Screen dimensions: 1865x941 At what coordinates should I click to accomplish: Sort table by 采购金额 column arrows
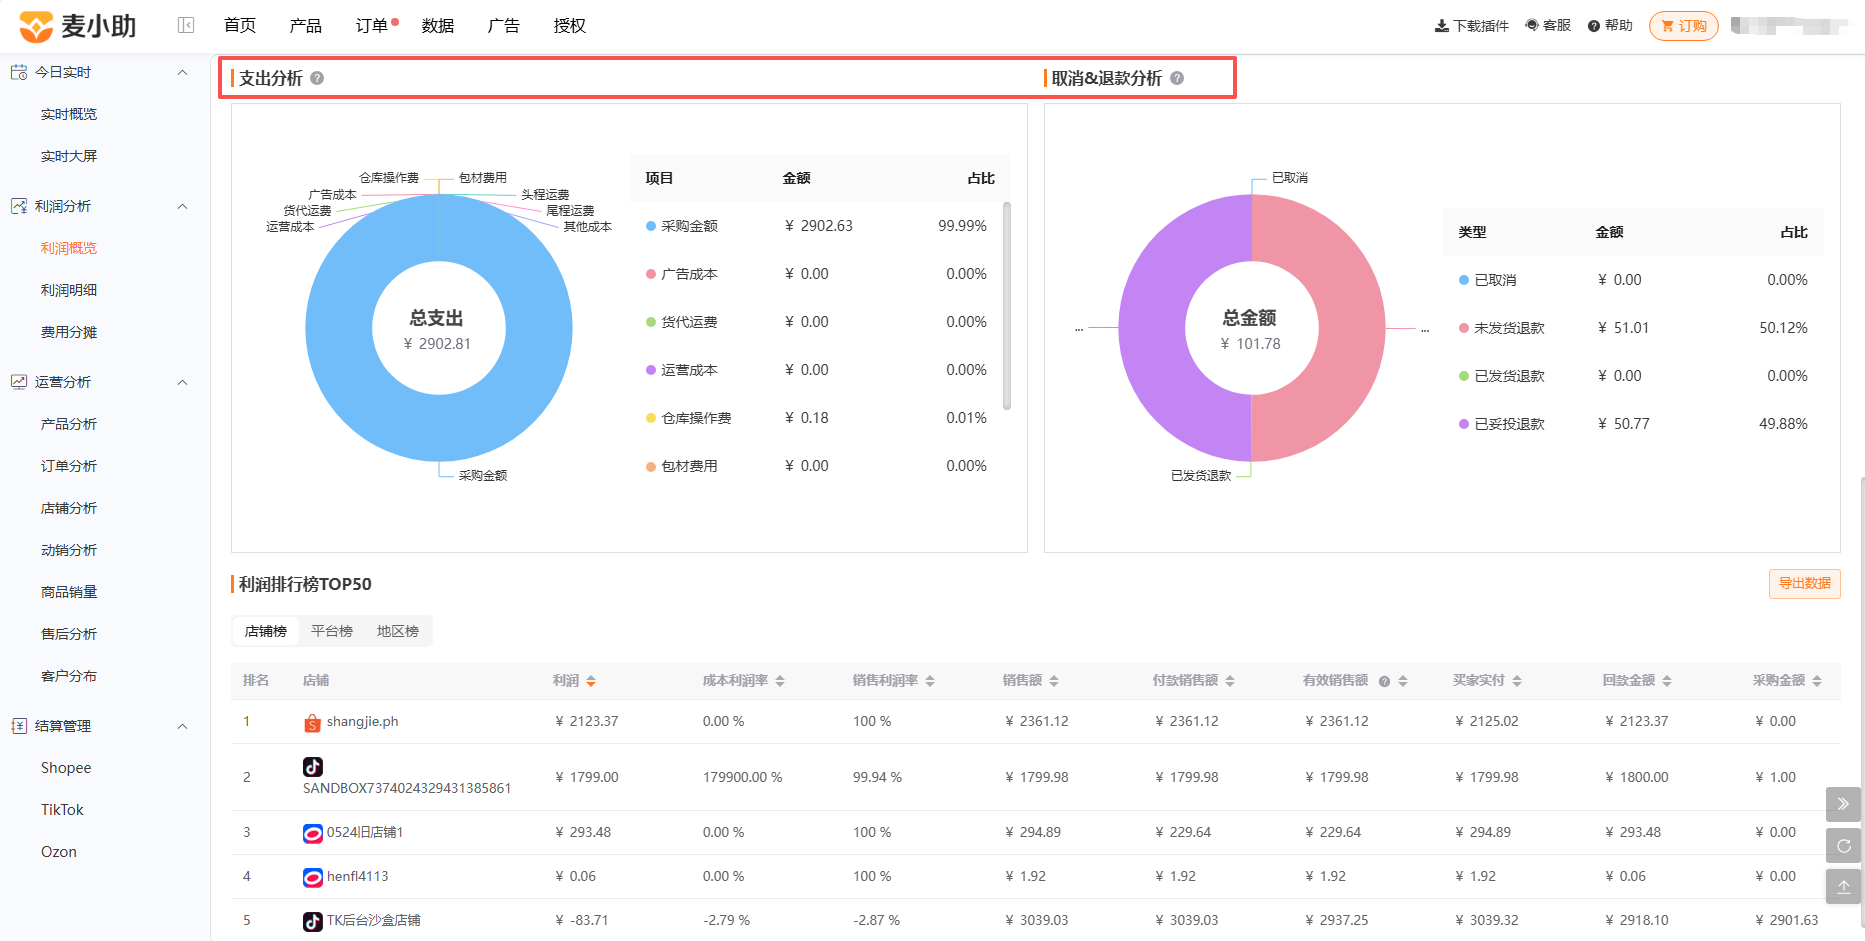pos(1817,681)
